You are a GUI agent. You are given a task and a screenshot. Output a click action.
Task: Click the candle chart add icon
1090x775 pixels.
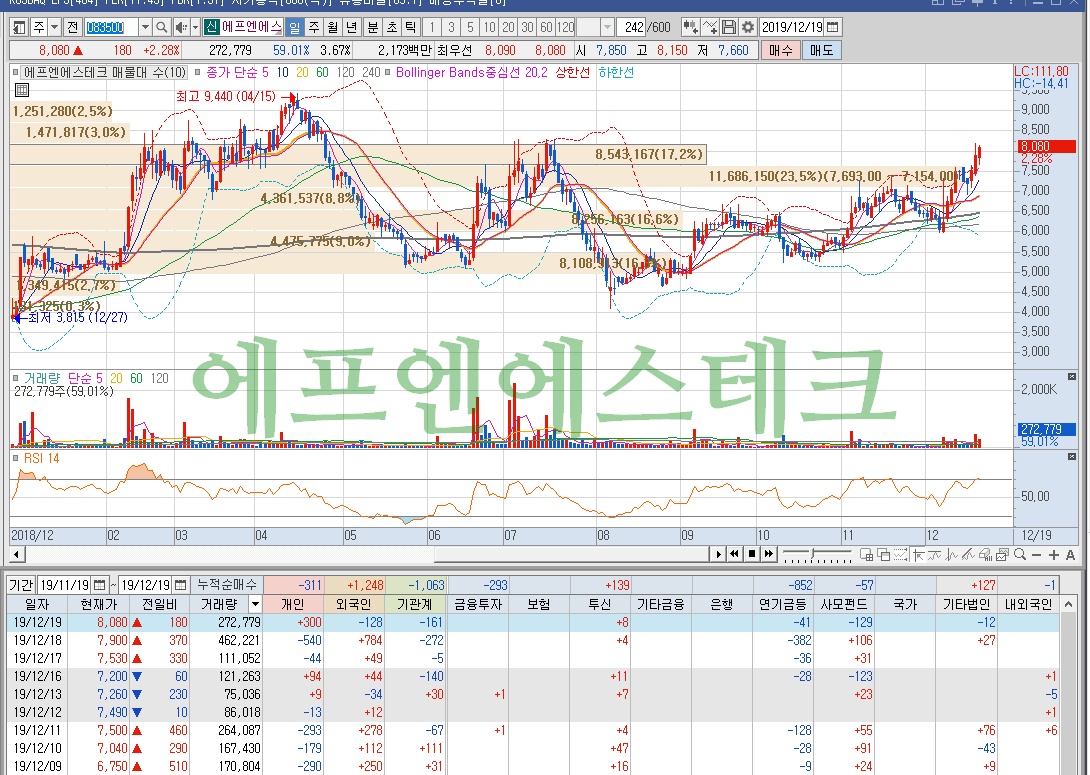(690, 27)
